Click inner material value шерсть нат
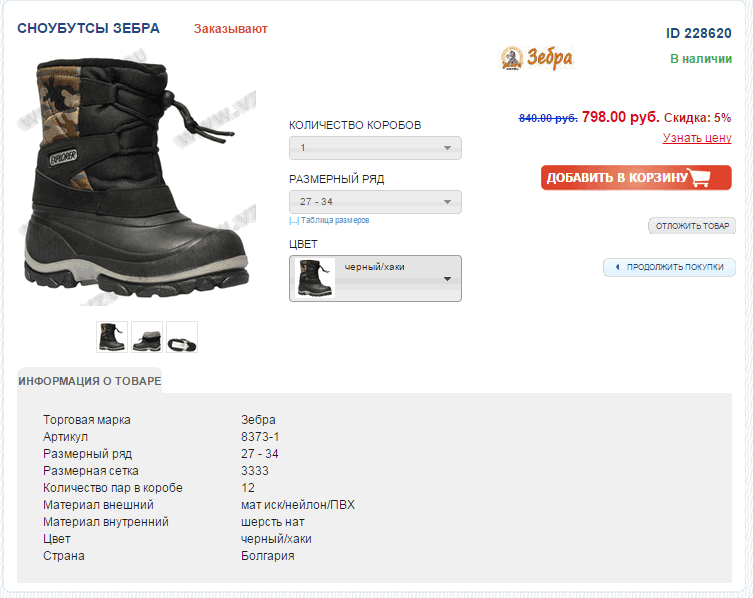The height and width of the screenshot is (598, 753). tap(272, 522)
